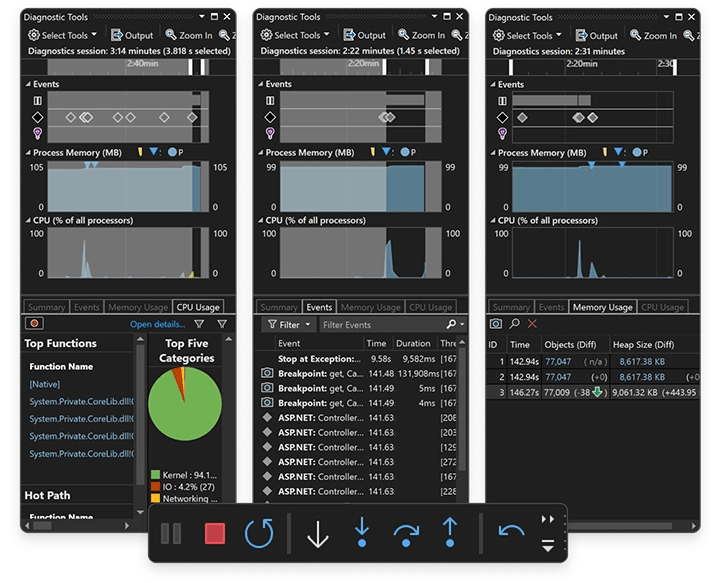The height and width of the screenshot is (583, 725).
Task: Open Select Tools in right Diagnostic Tools window
Action: 527,36
